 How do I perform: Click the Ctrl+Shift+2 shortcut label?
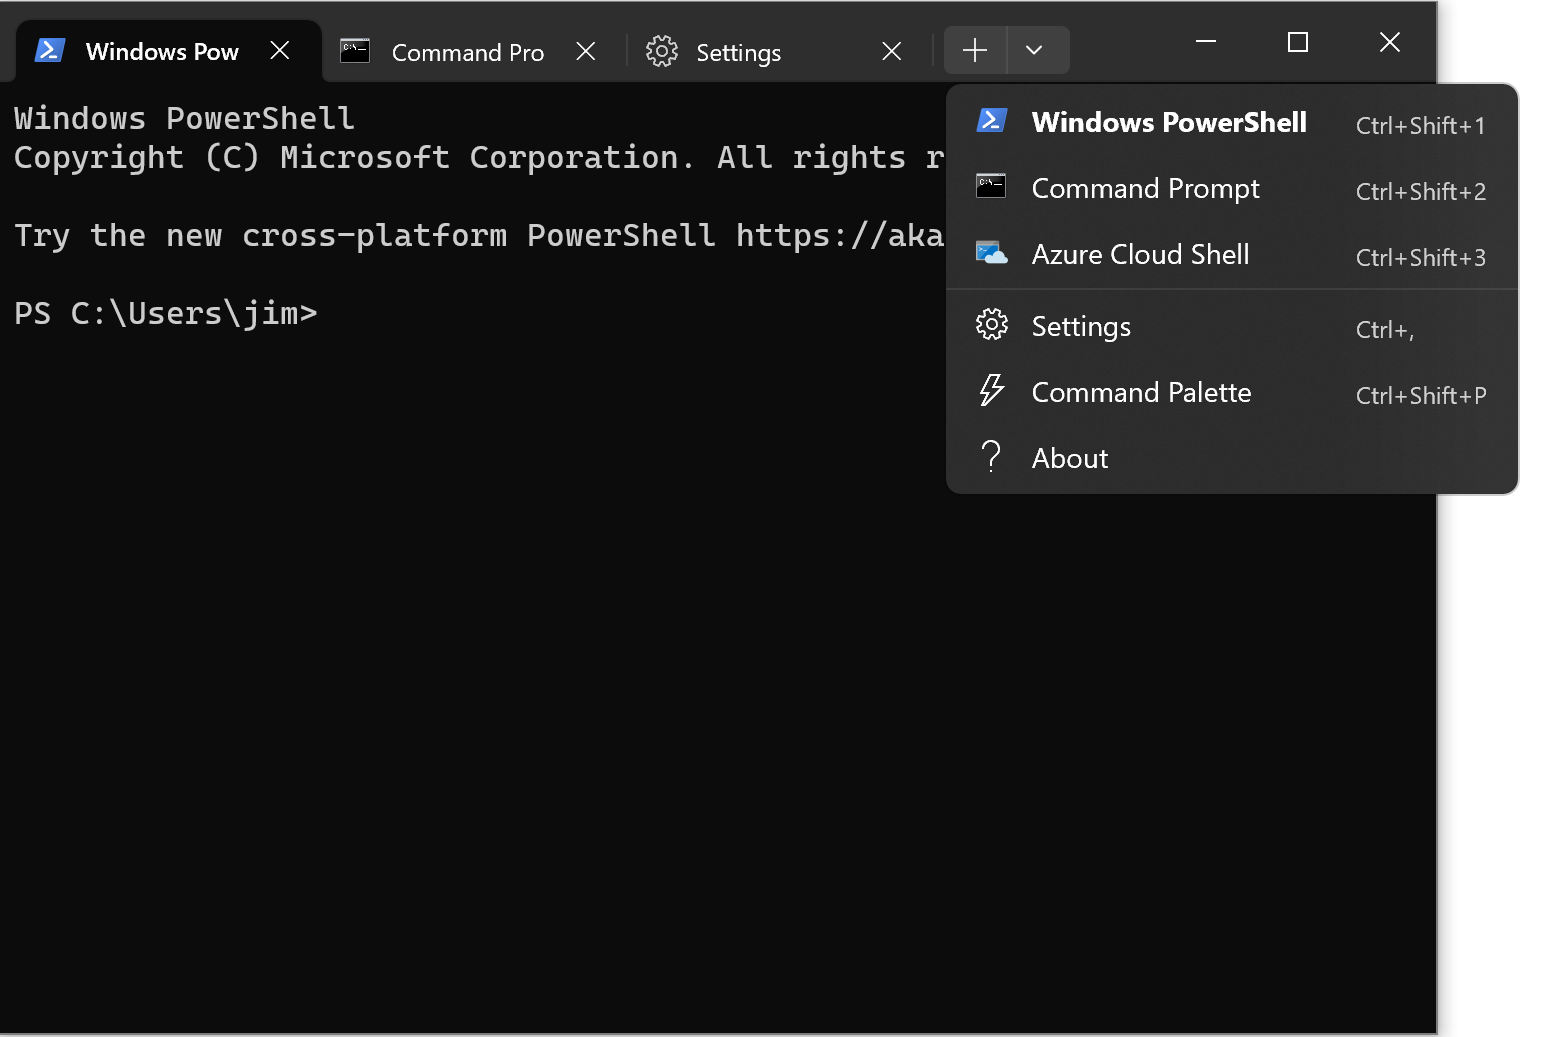pyautogui.click(x=1420, y=191)
